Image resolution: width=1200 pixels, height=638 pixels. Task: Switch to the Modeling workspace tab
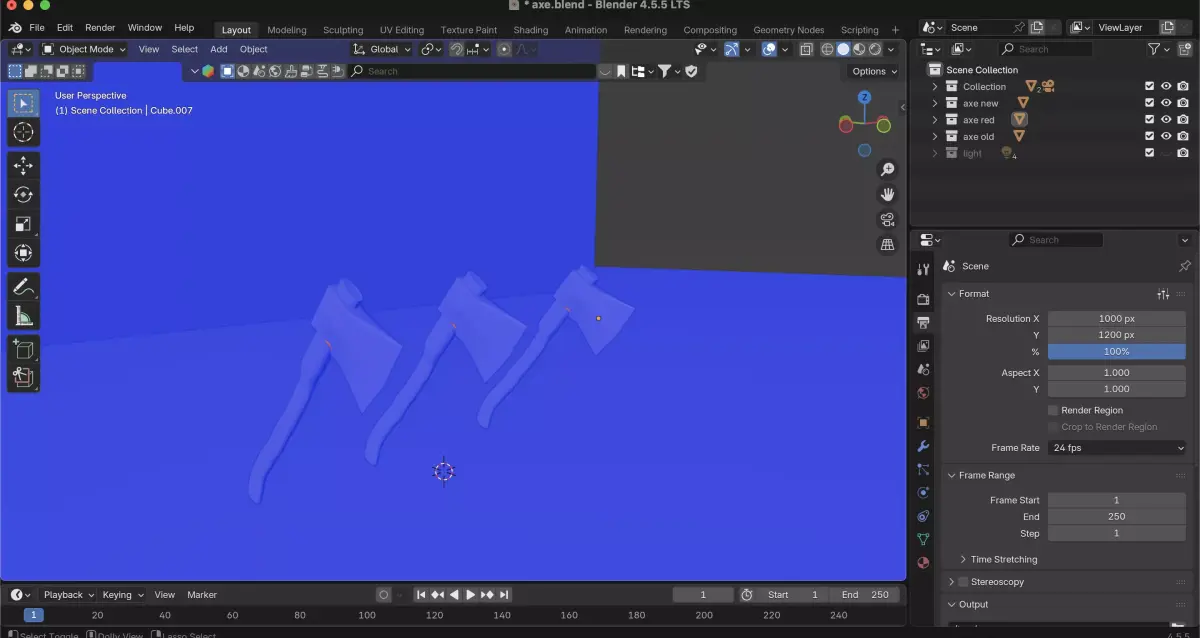(x=287, y=30)
